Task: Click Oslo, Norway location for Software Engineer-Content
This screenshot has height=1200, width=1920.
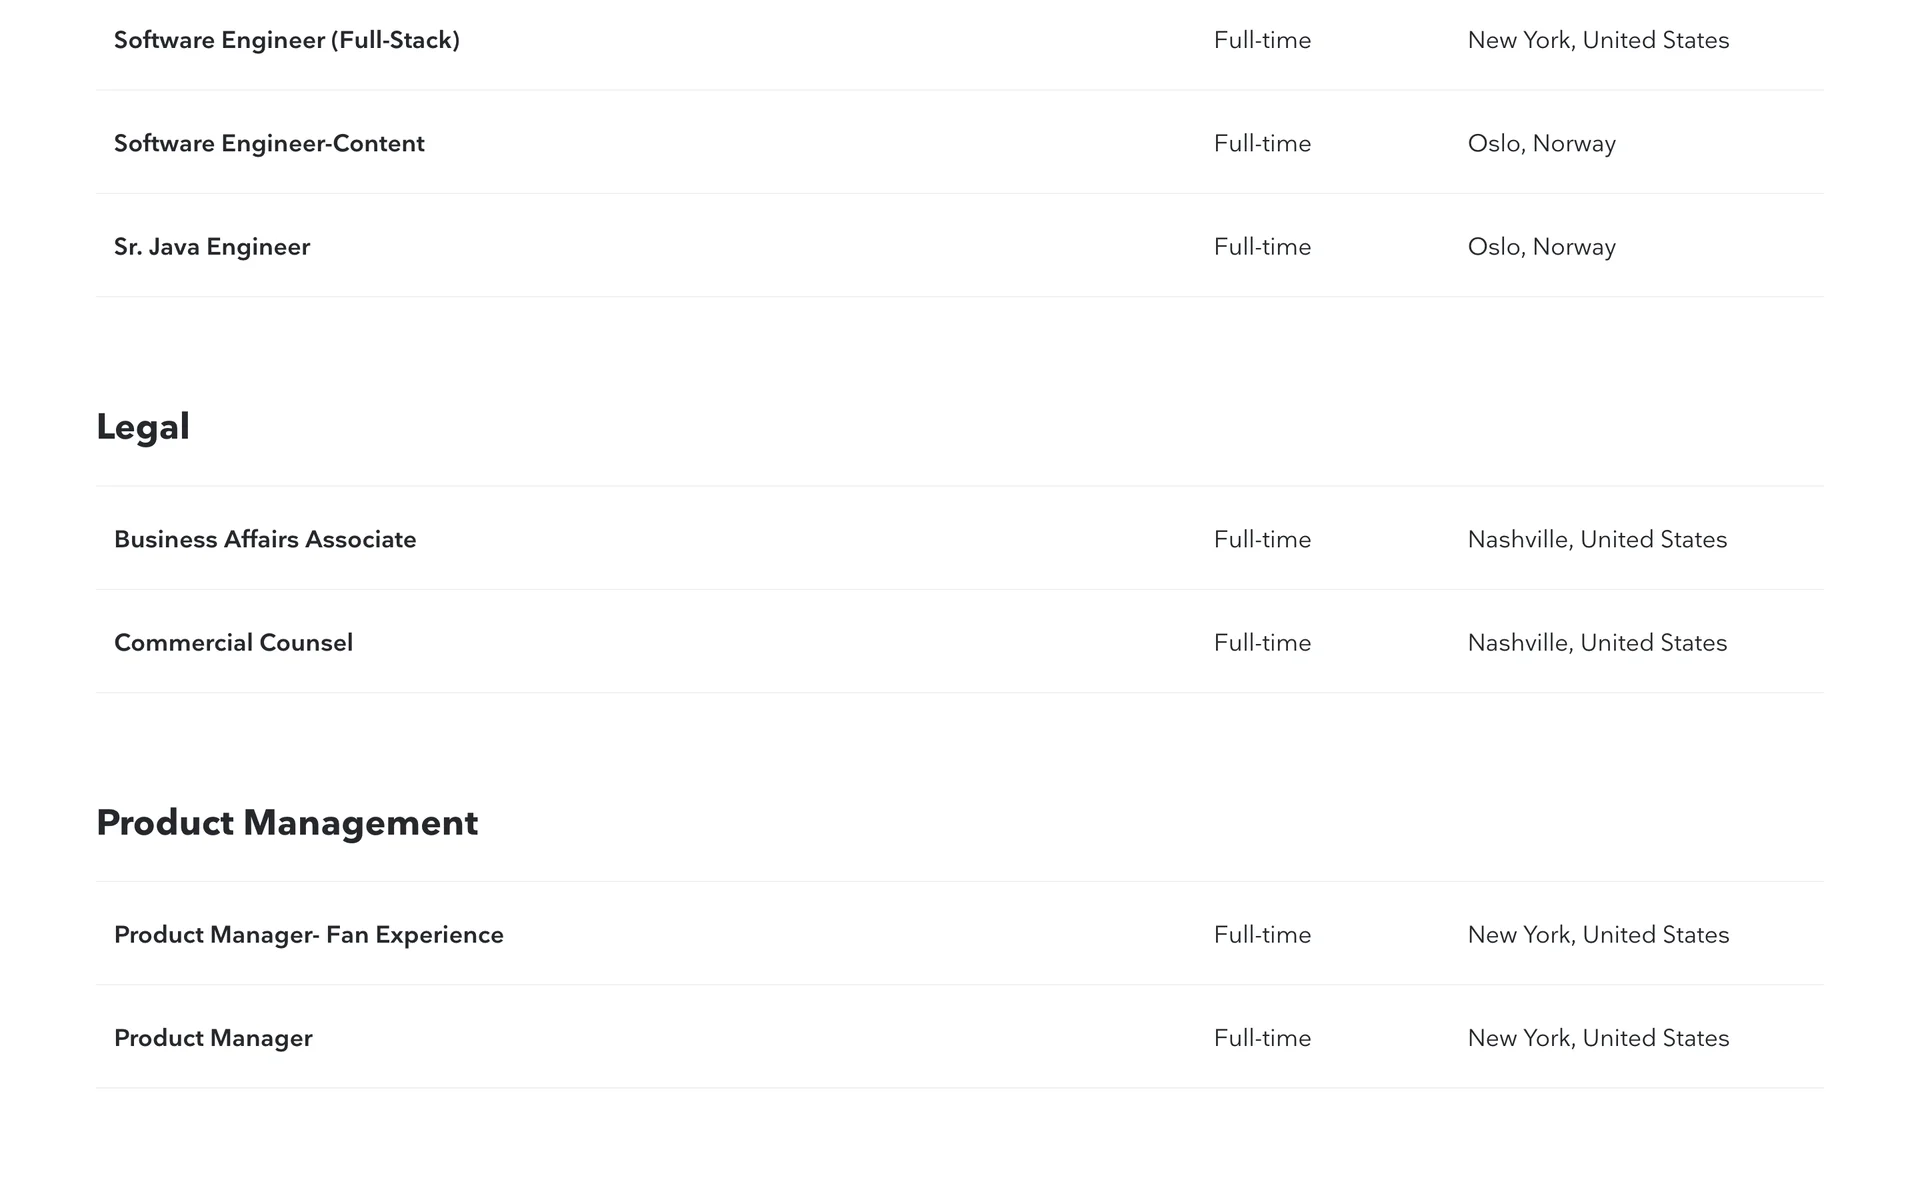Action: pyautogui.click(x=1541, y=143)
